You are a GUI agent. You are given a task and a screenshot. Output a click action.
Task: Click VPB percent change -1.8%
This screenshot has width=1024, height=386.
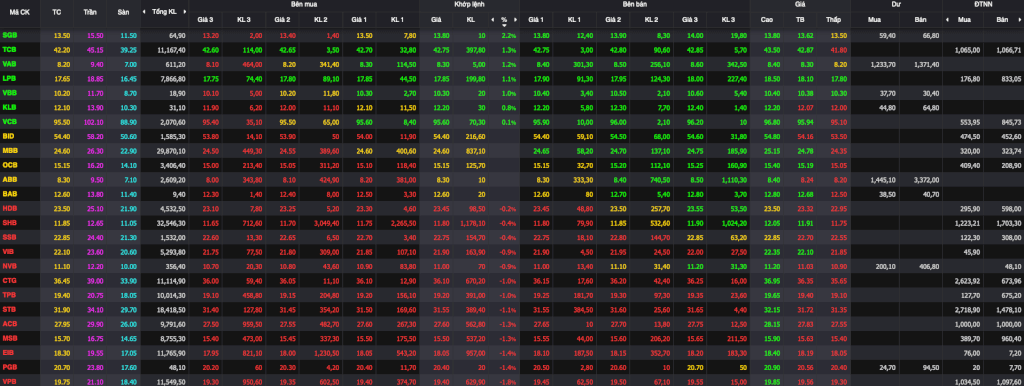click(507, 381)
